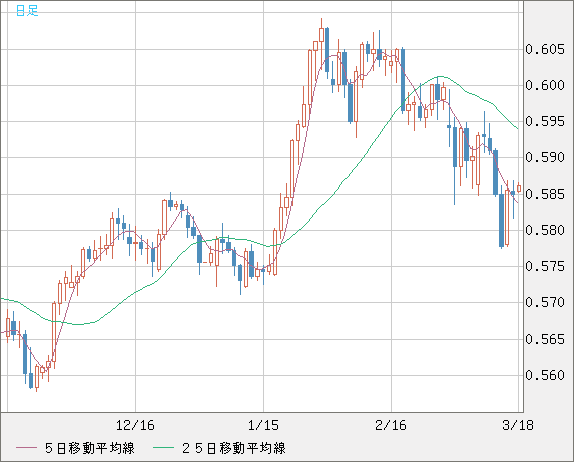Select the 0.565 price axis label

pyautogui.click(x=545, y=339)
